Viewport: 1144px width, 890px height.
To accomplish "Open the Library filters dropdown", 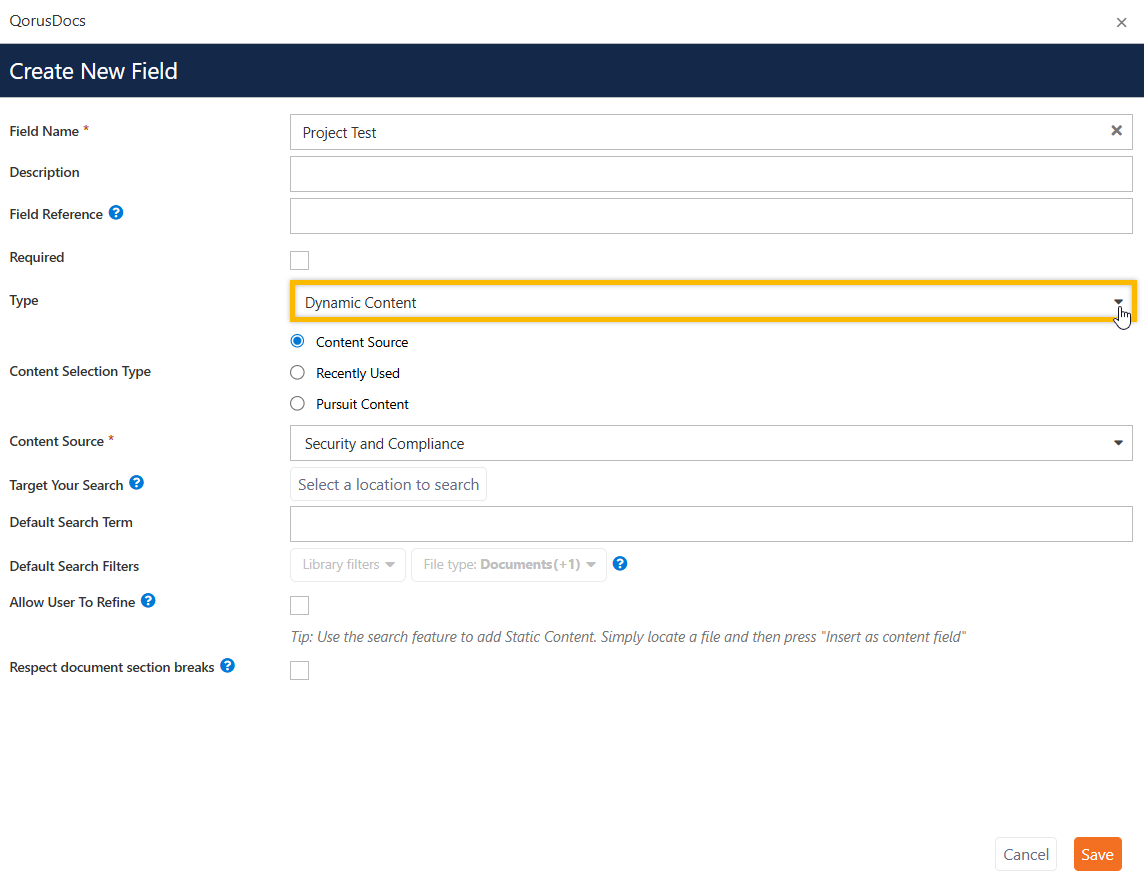I will (348, 565).
